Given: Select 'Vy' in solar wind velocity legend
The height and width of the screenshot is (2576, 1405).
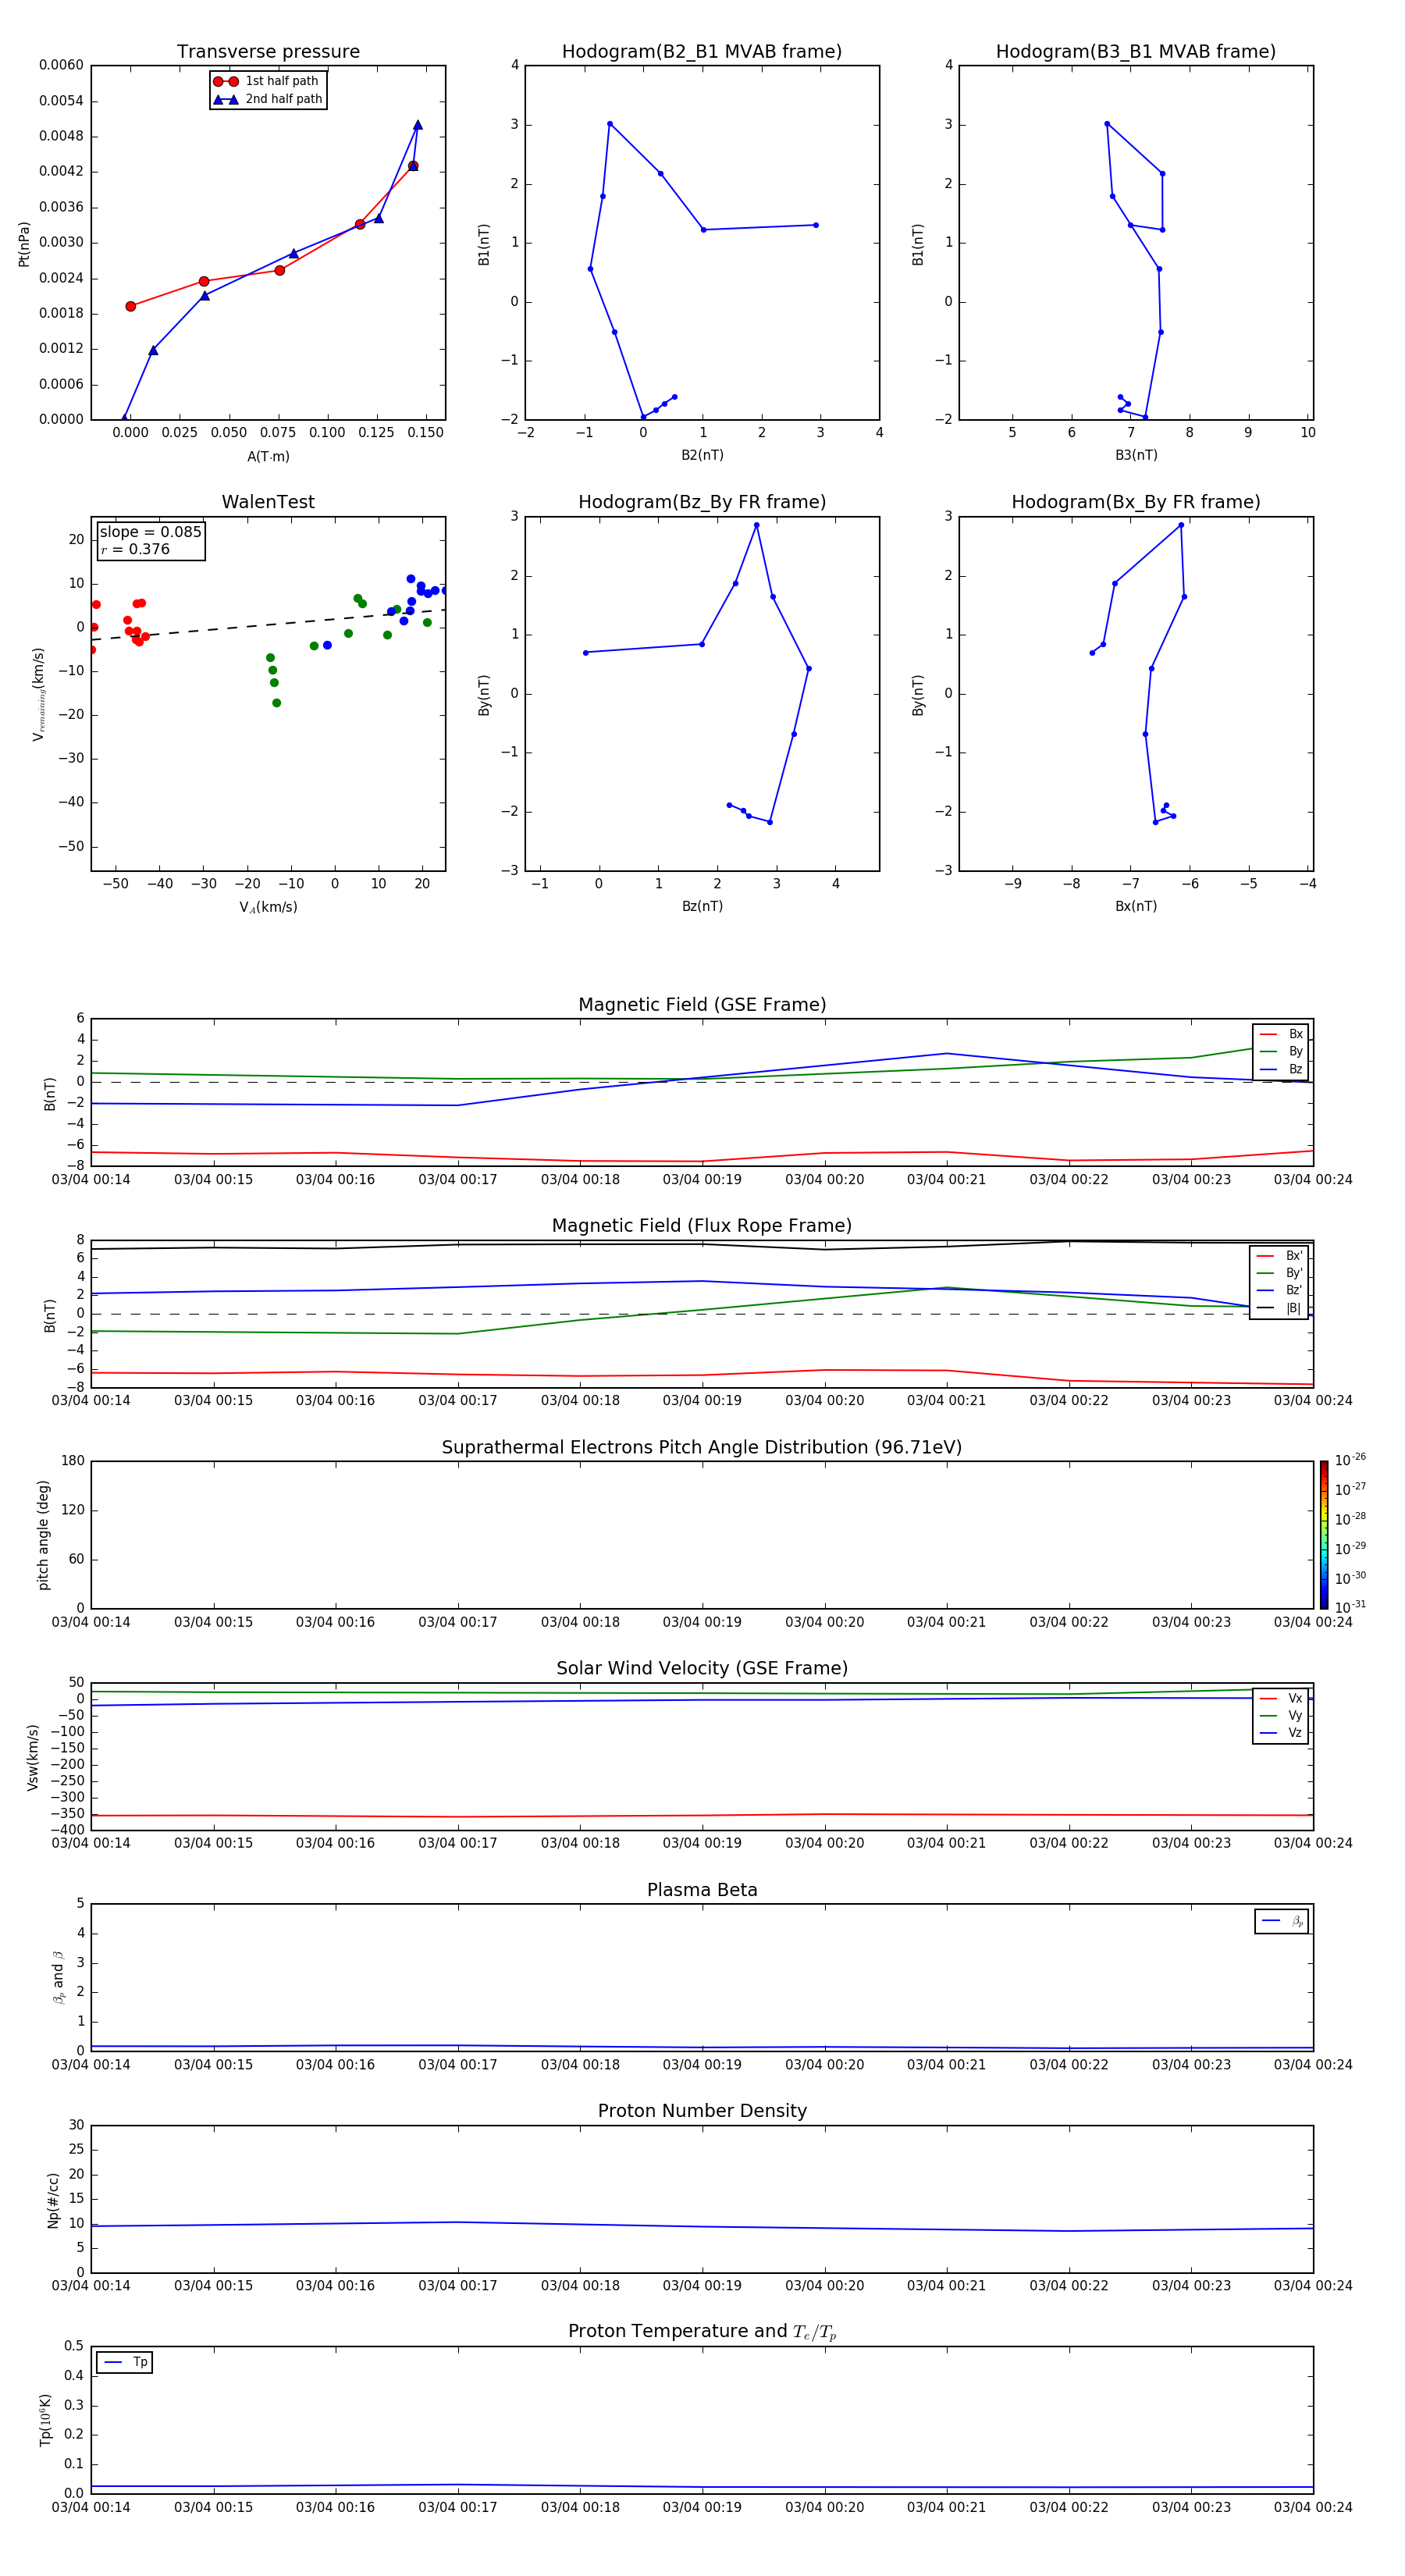Looking at the screenshot, I should pos(1281,1716).
